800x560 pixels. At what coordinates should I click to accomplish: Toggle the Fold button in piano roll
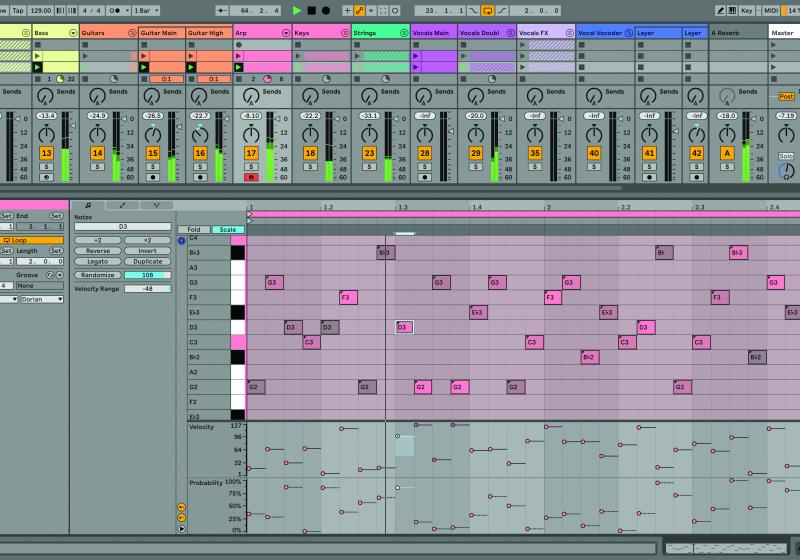194,230
